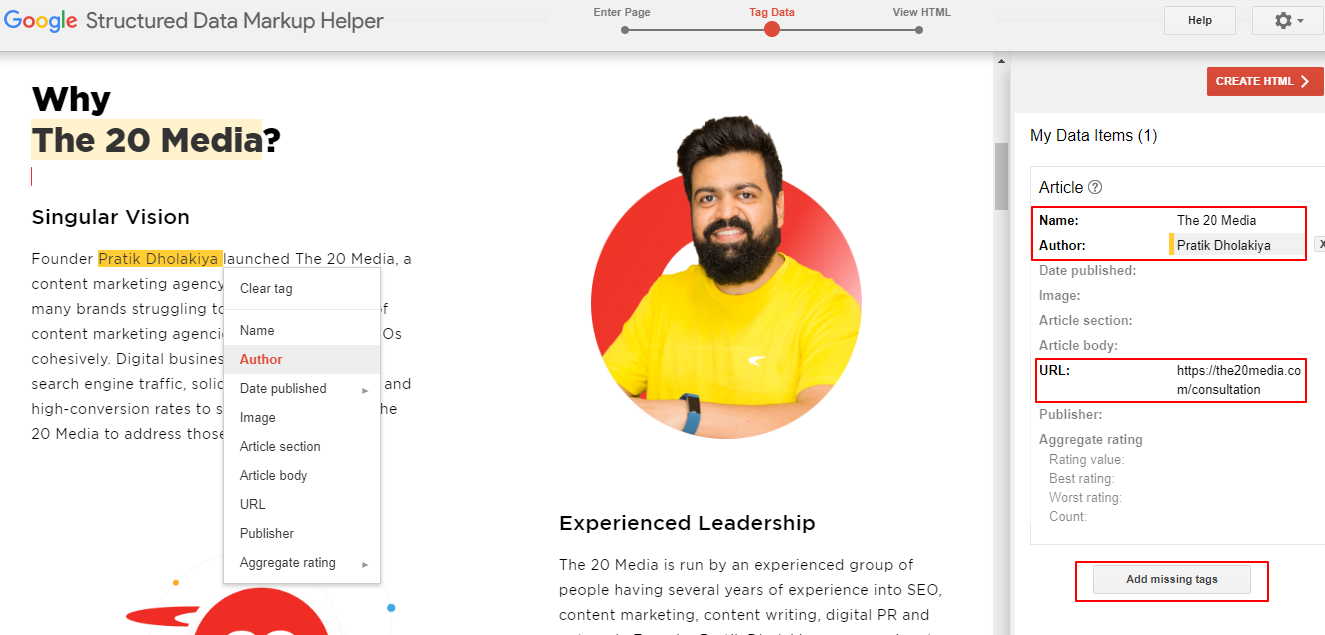Expand Date published submenu
The height and width of the screenshot is (635, 1325).
[302, 389]
